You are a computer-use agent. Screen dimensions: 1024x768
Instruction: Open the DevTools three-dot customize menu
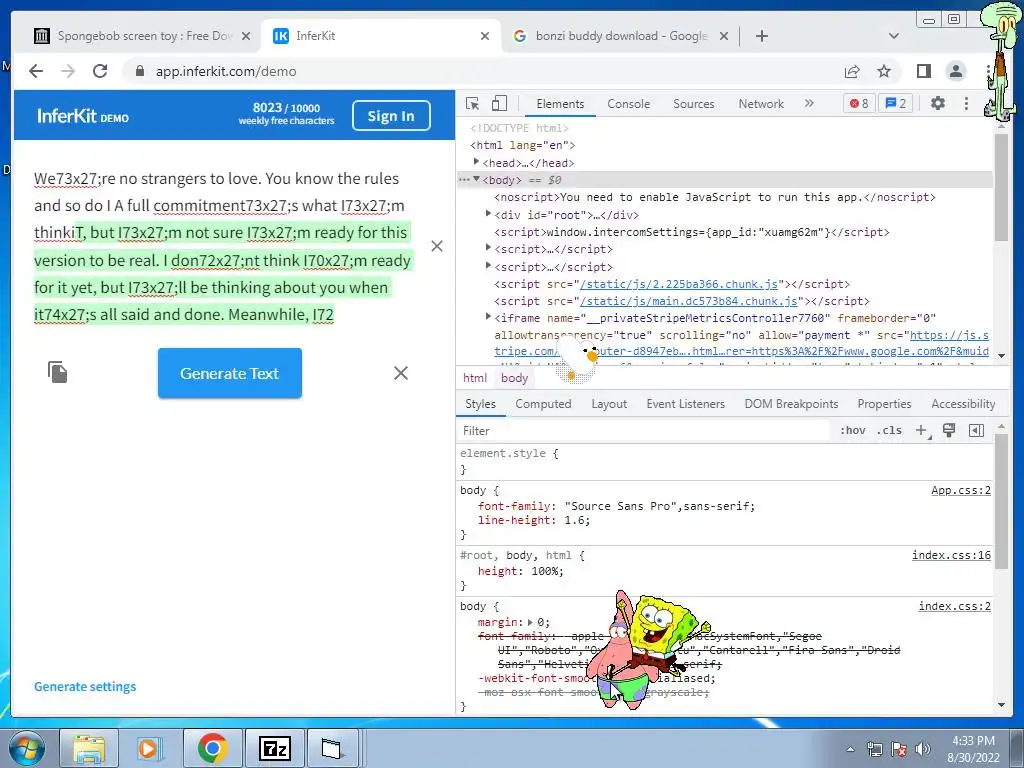tap(967, 103)
